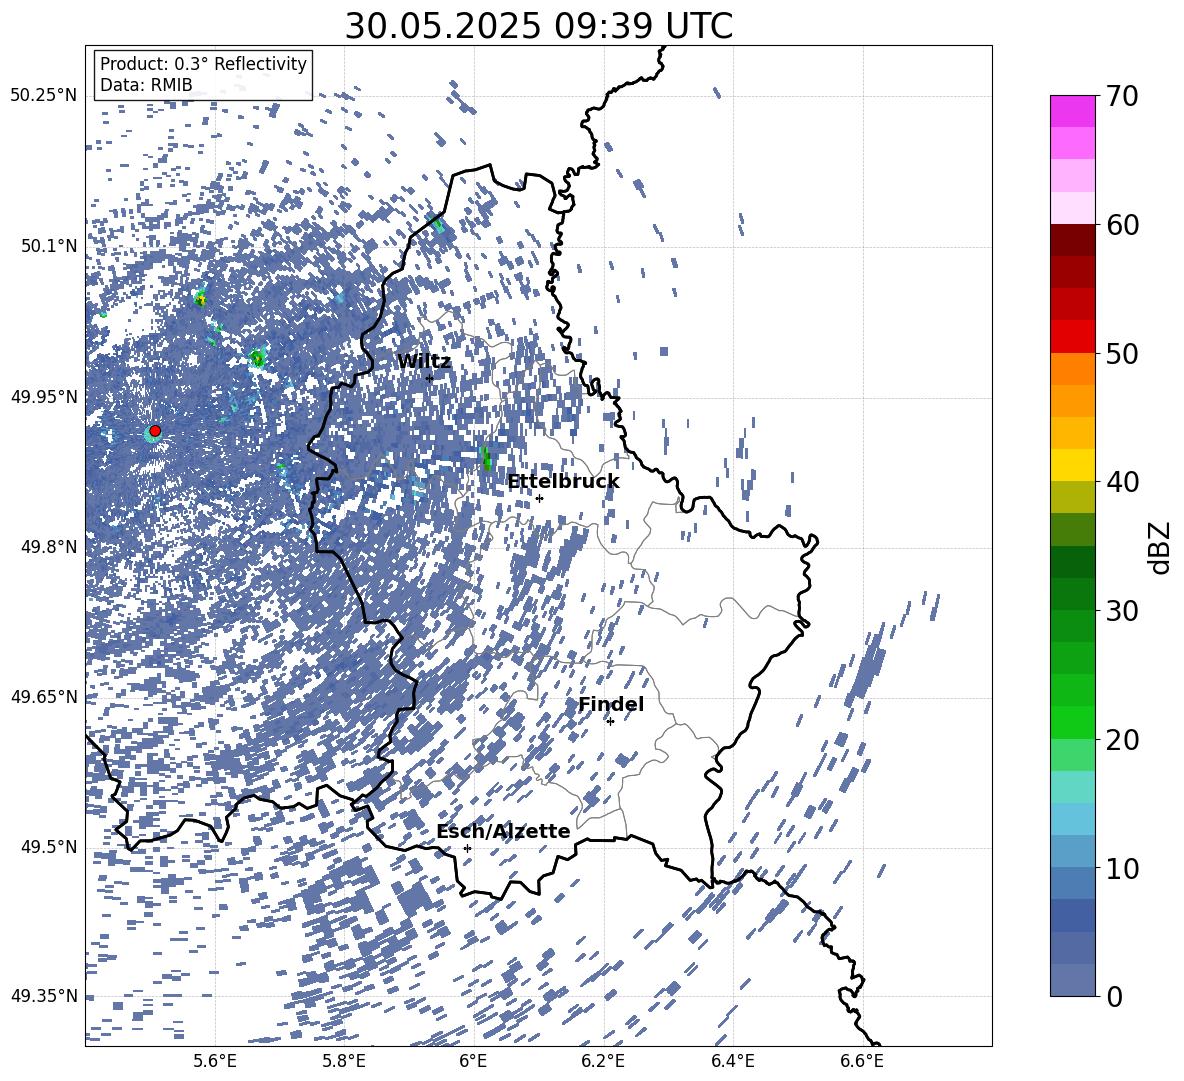
Task: Click the 50.1°N latitude label
Action: click(x=48, y=247)
